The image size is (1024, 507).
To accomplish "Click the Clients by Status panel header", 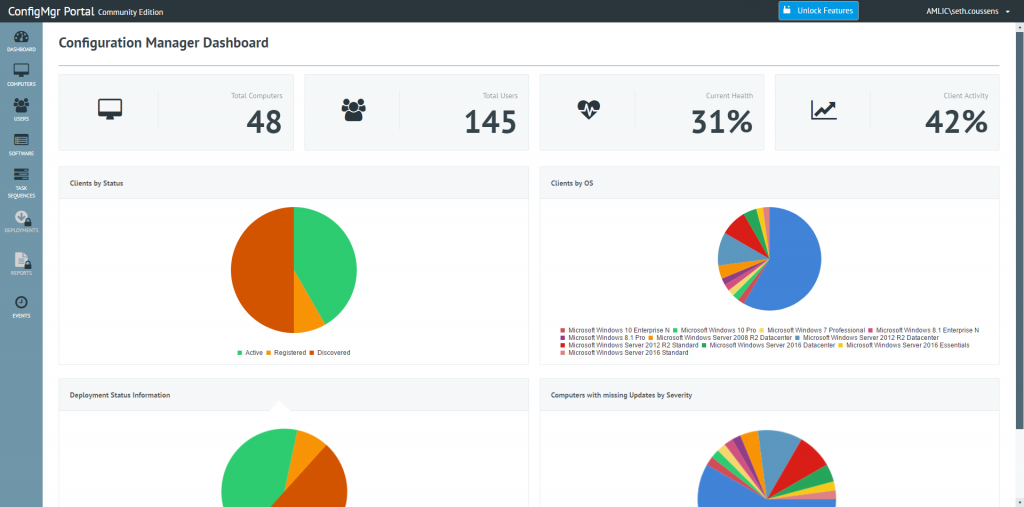I will click(x=294, y=183).
